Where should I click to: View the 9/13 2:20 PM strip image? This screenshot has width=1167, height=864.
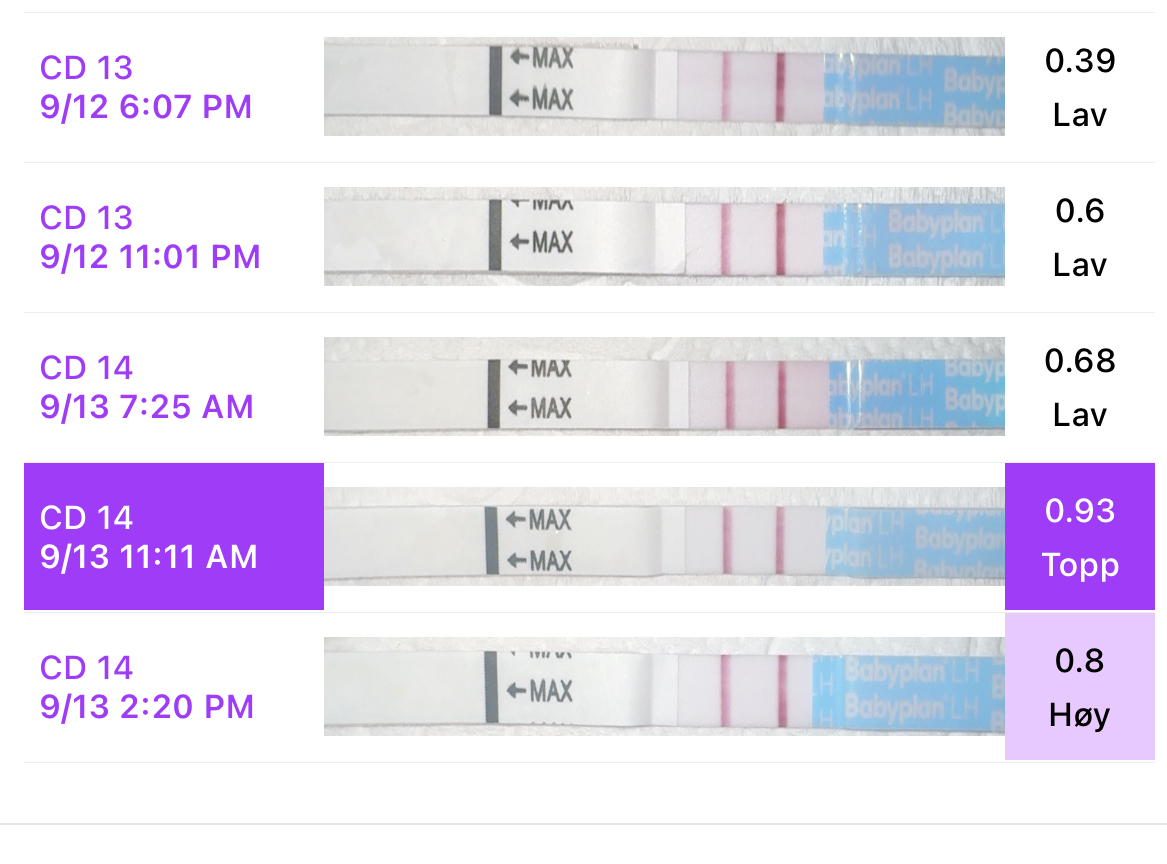tap(664, 686)
